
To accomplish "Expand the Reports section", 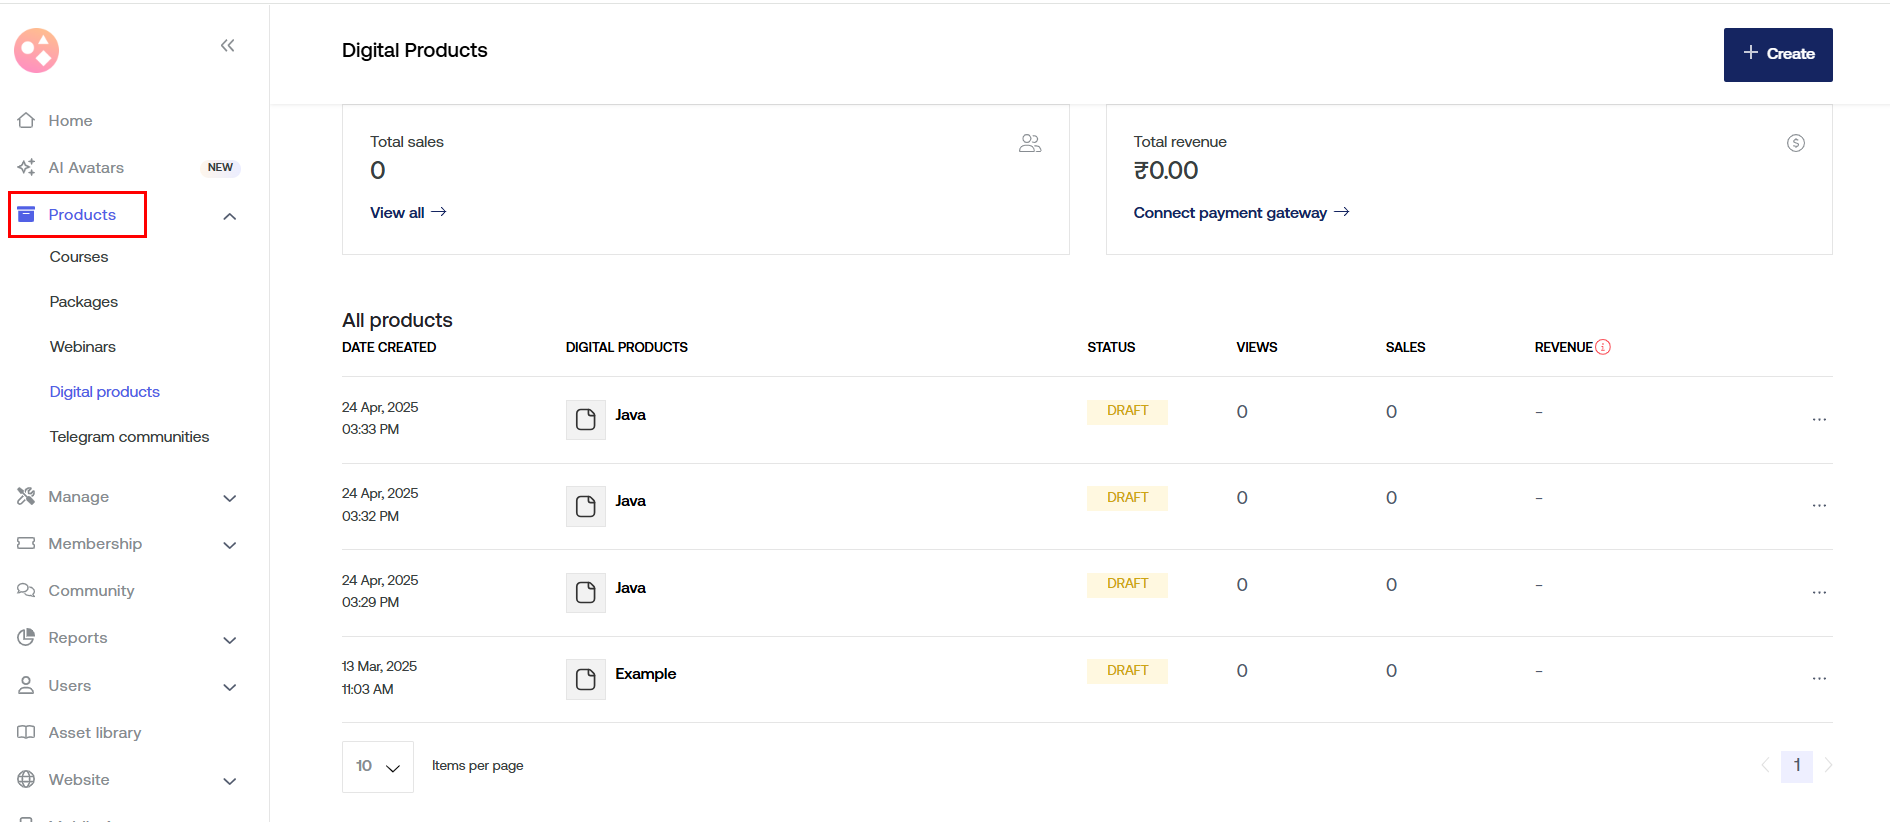I will [x=229, y=640].
